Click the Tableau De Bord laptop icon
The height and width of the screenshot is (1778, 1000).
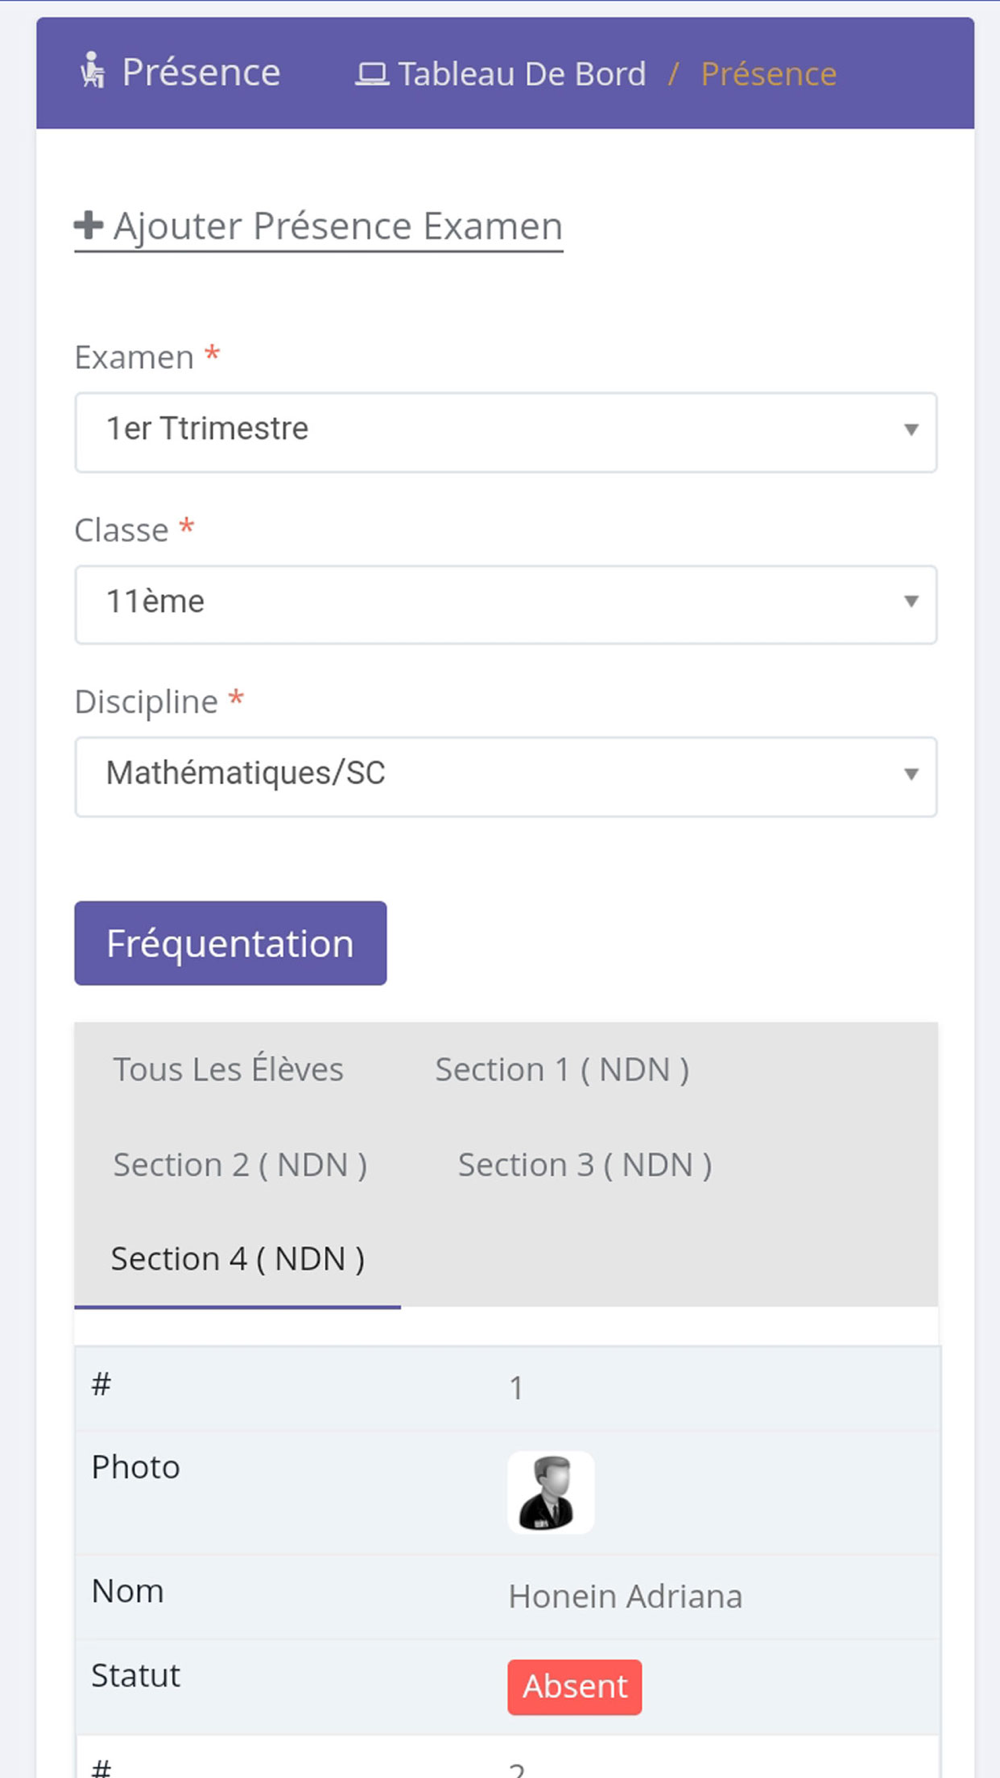372,74
